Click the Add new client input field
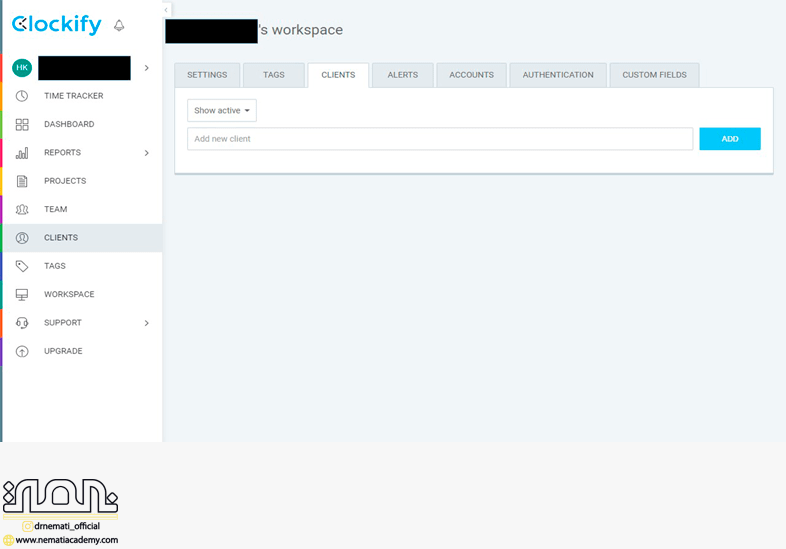Image resolution: width=786 pixels, height=549 pixels. pos(440,139)
